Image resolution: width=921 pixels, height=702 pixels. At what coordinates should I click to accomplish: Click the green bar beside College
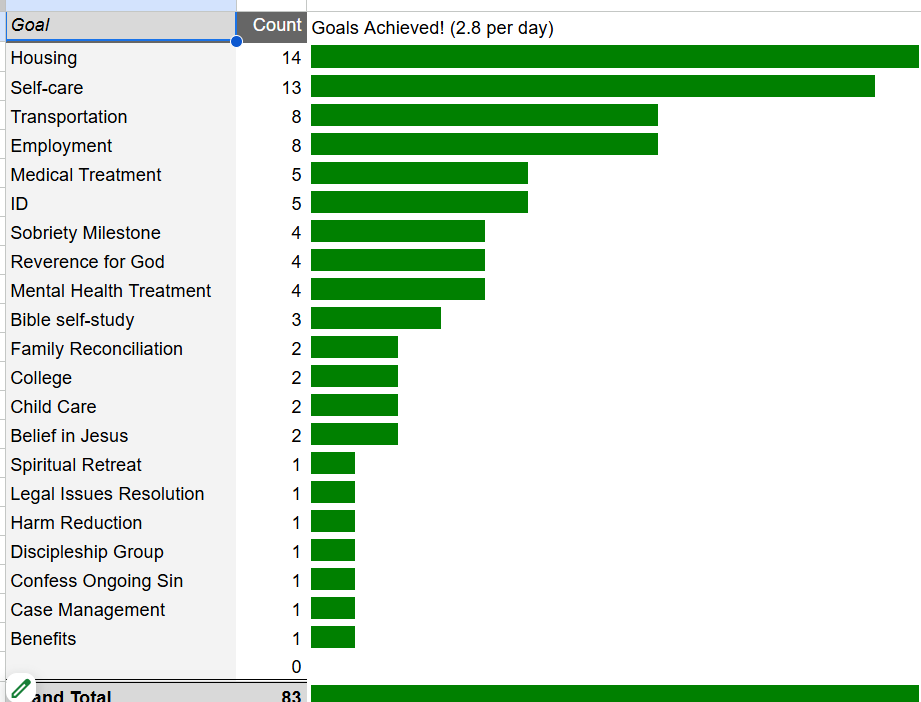click(354, 376)
